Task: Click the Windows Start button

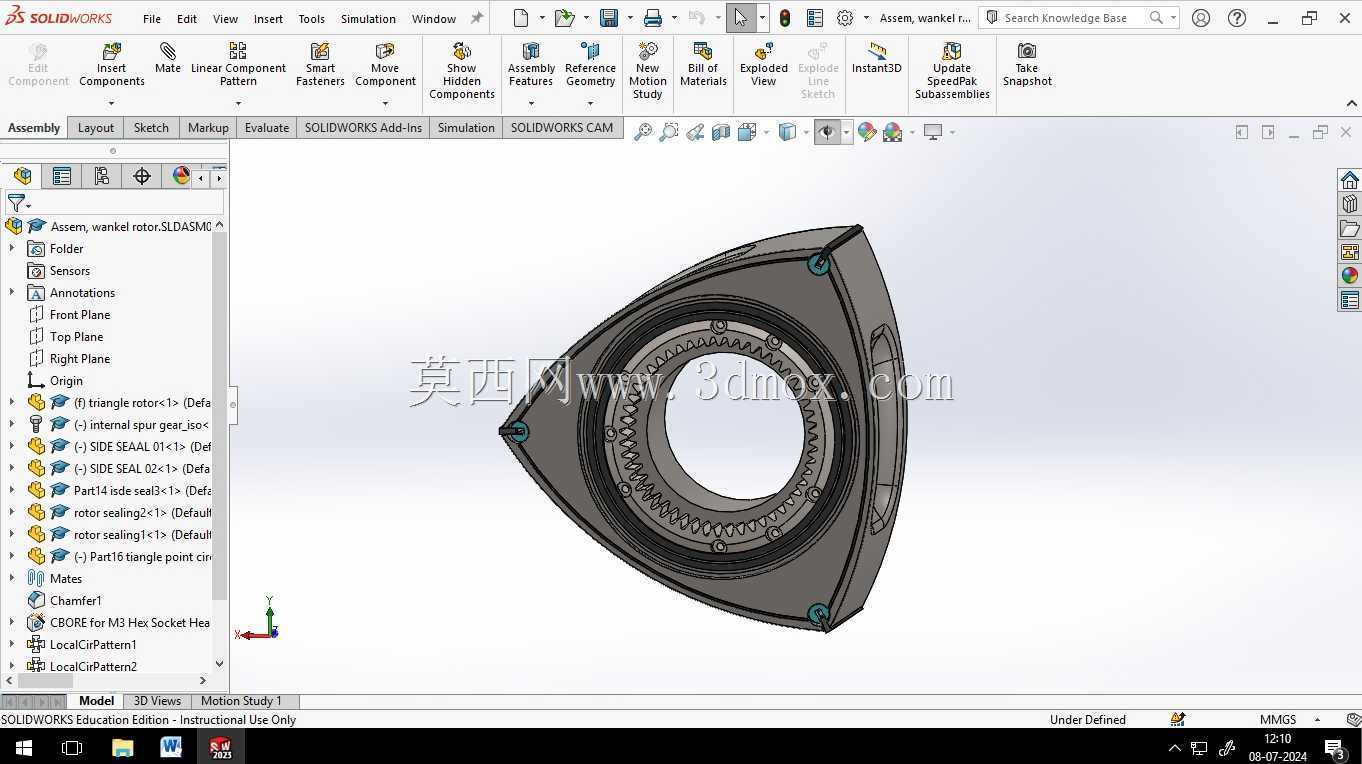Action: coord(24,747)
